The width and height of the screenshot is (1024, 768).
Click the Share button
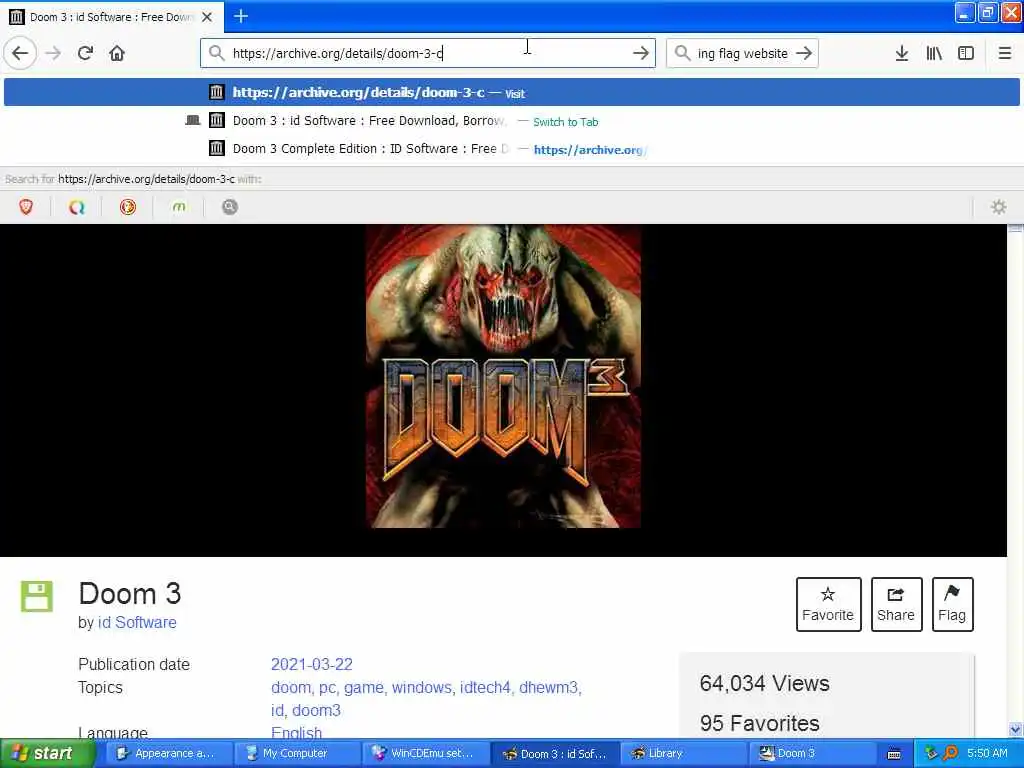[896, 604]
